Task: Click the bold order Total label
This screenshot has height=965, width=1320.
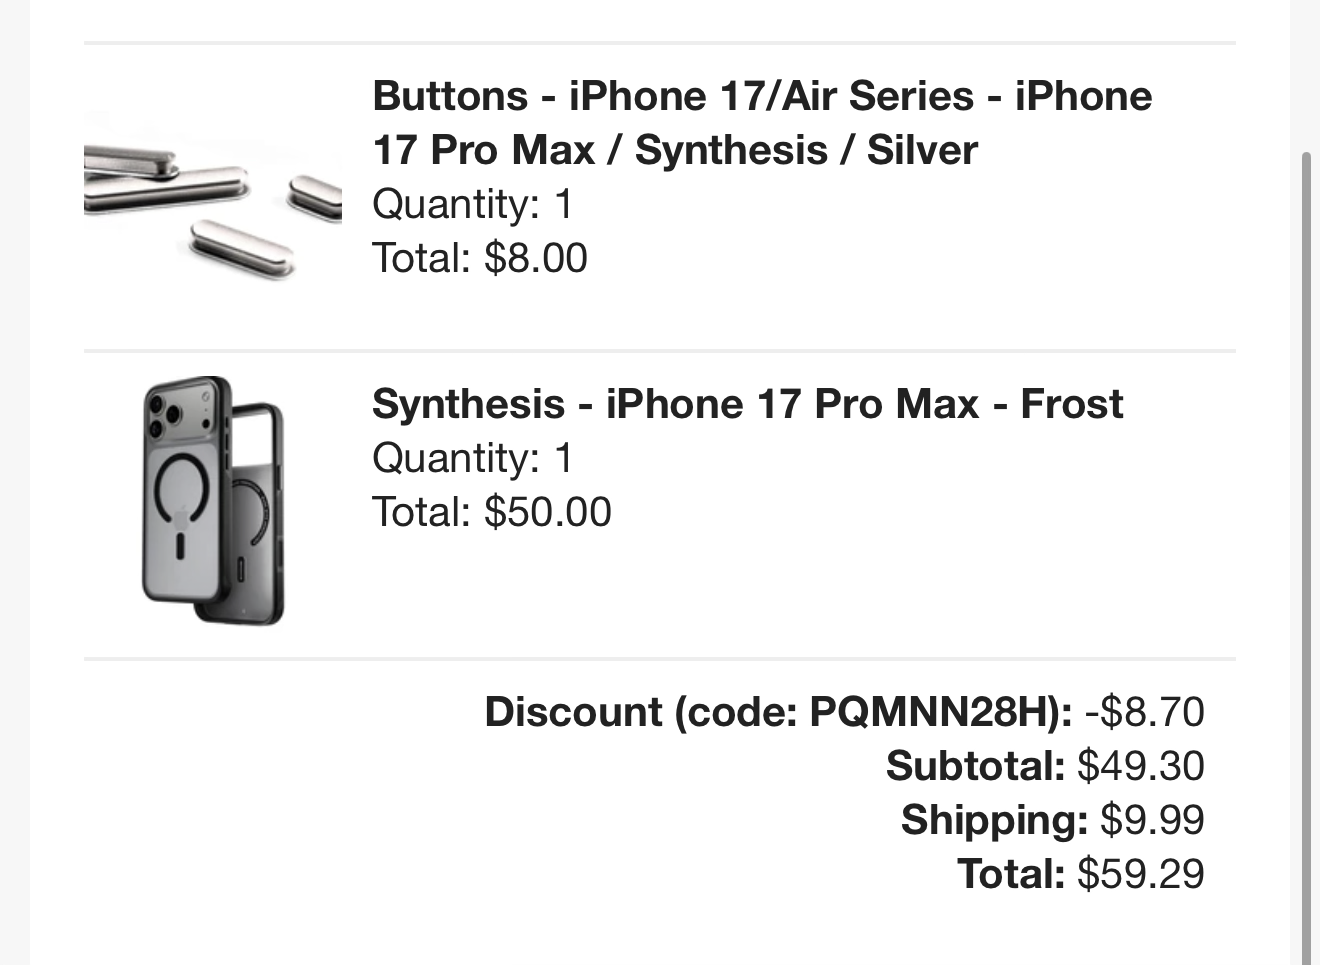Action: pos(1011,875)
